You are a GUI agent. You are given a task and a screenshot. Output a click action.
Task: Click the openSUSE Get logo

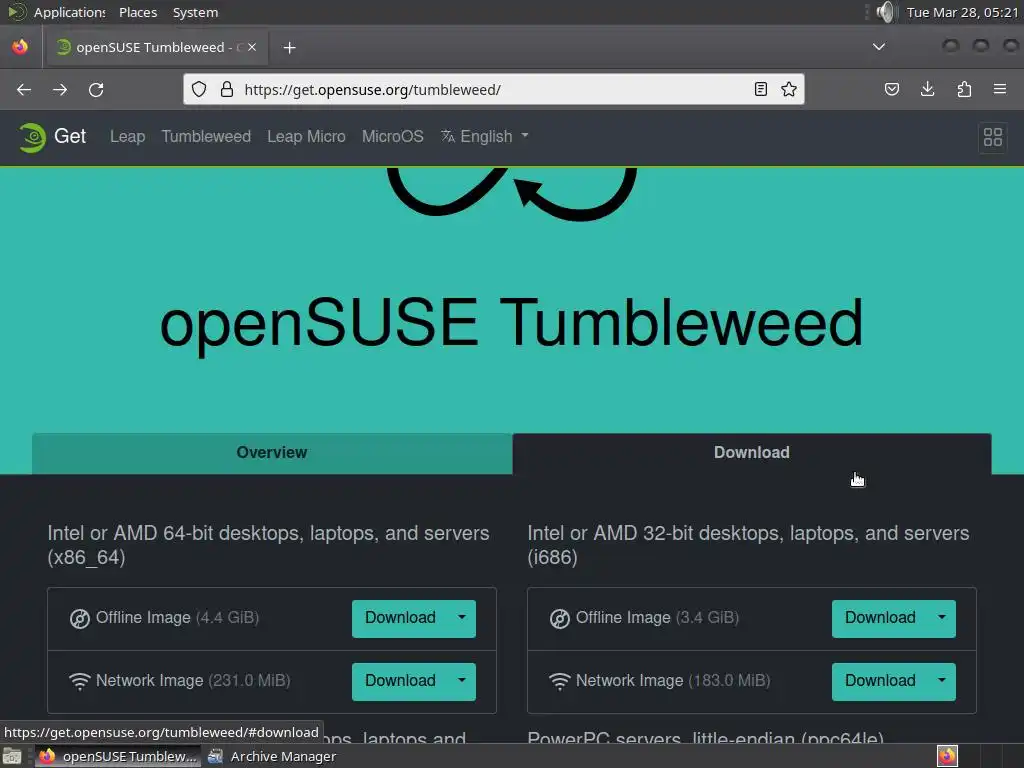pyautogui.click(x=52, y=136)
